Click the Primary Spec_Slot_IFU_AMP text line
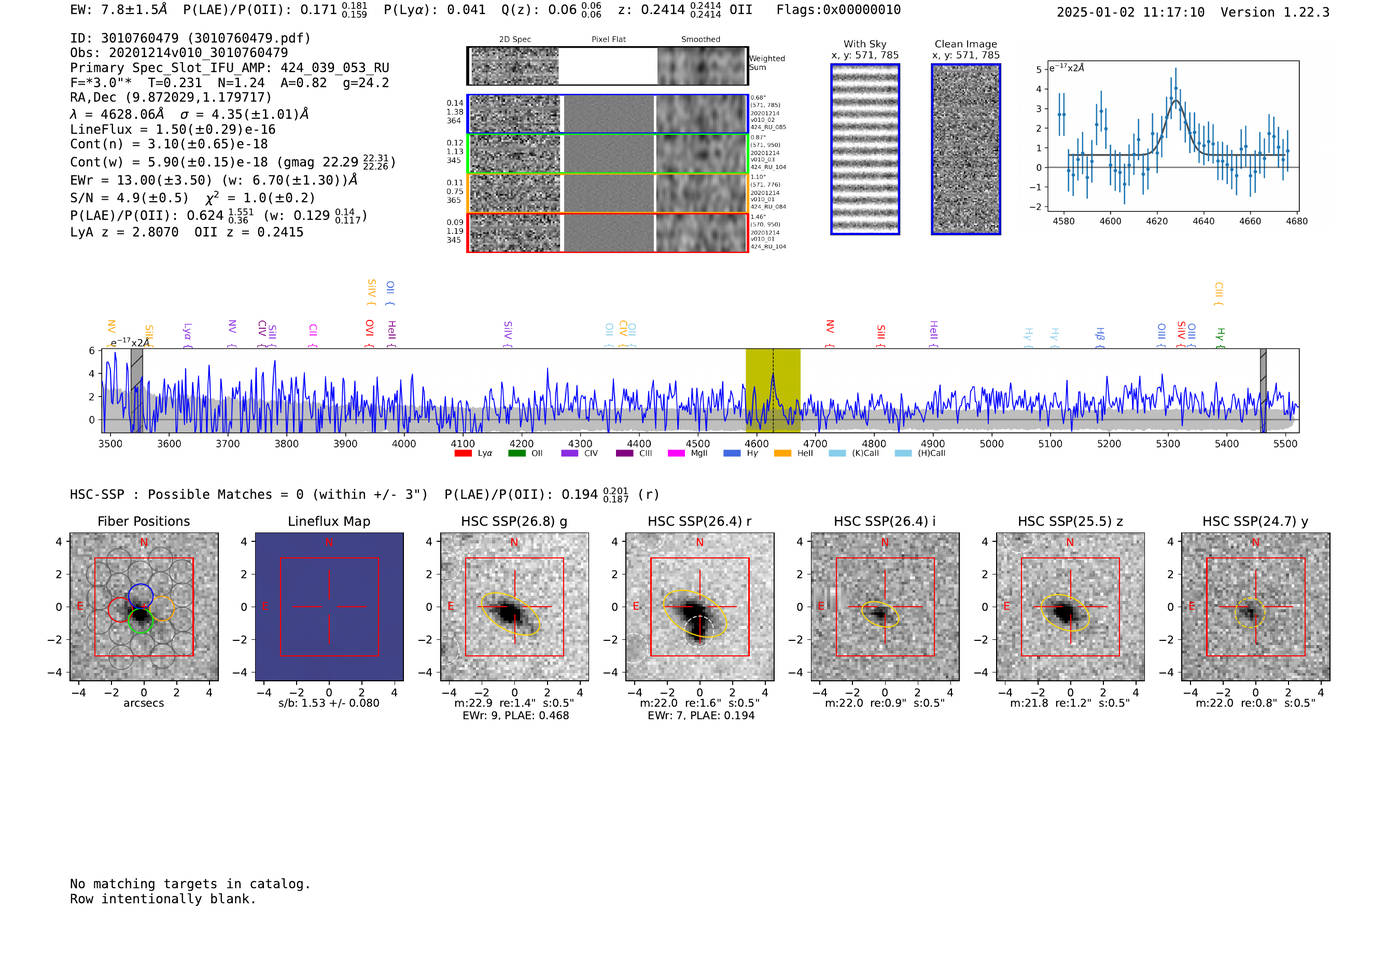 point(230,68)
